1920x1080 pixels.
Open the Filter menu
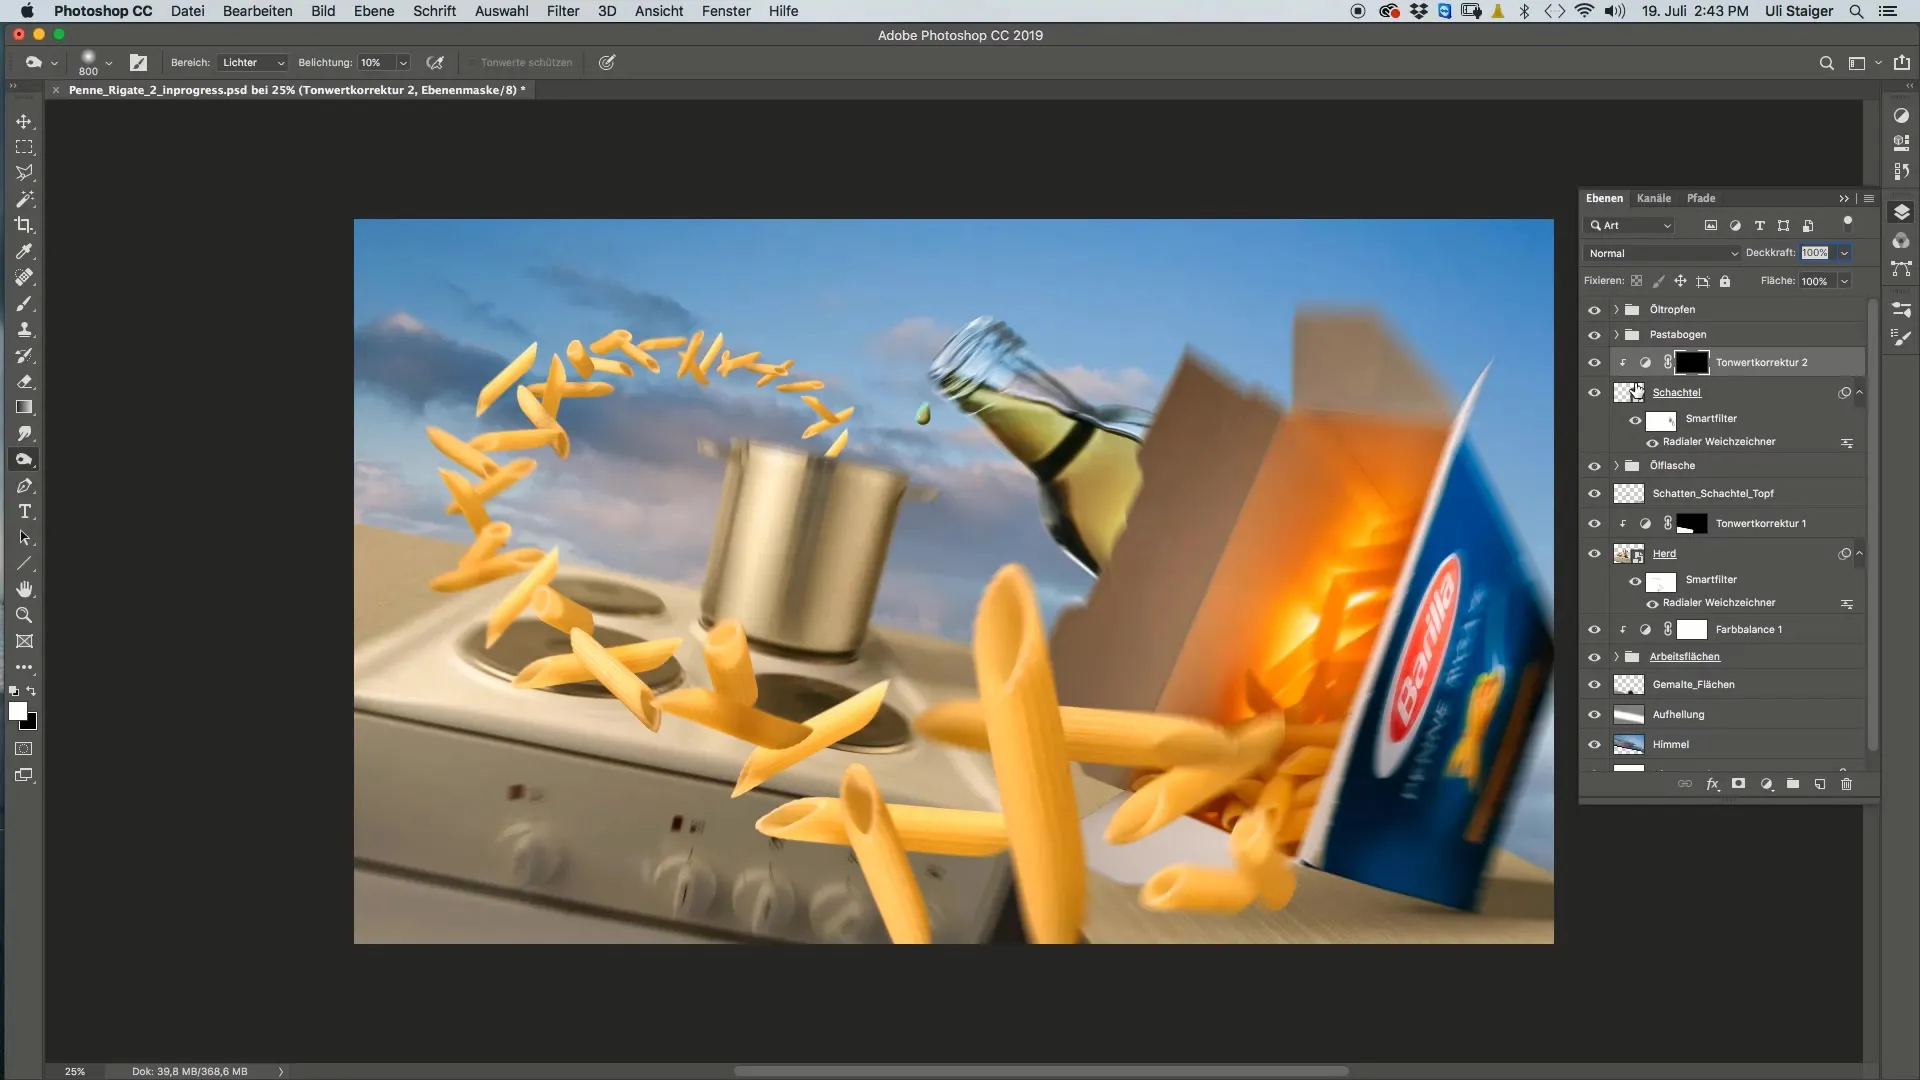click(563, 11)
